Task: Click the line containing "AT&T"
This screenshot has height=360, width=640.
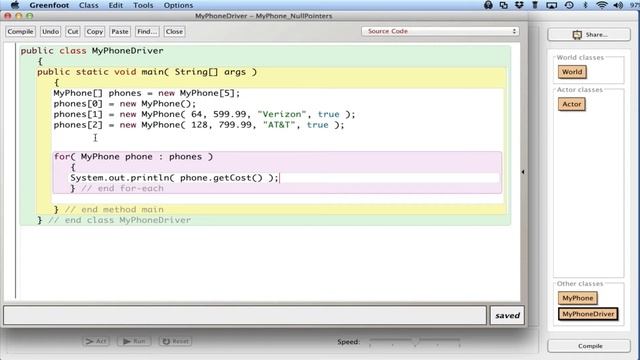Action: (199, 125)
